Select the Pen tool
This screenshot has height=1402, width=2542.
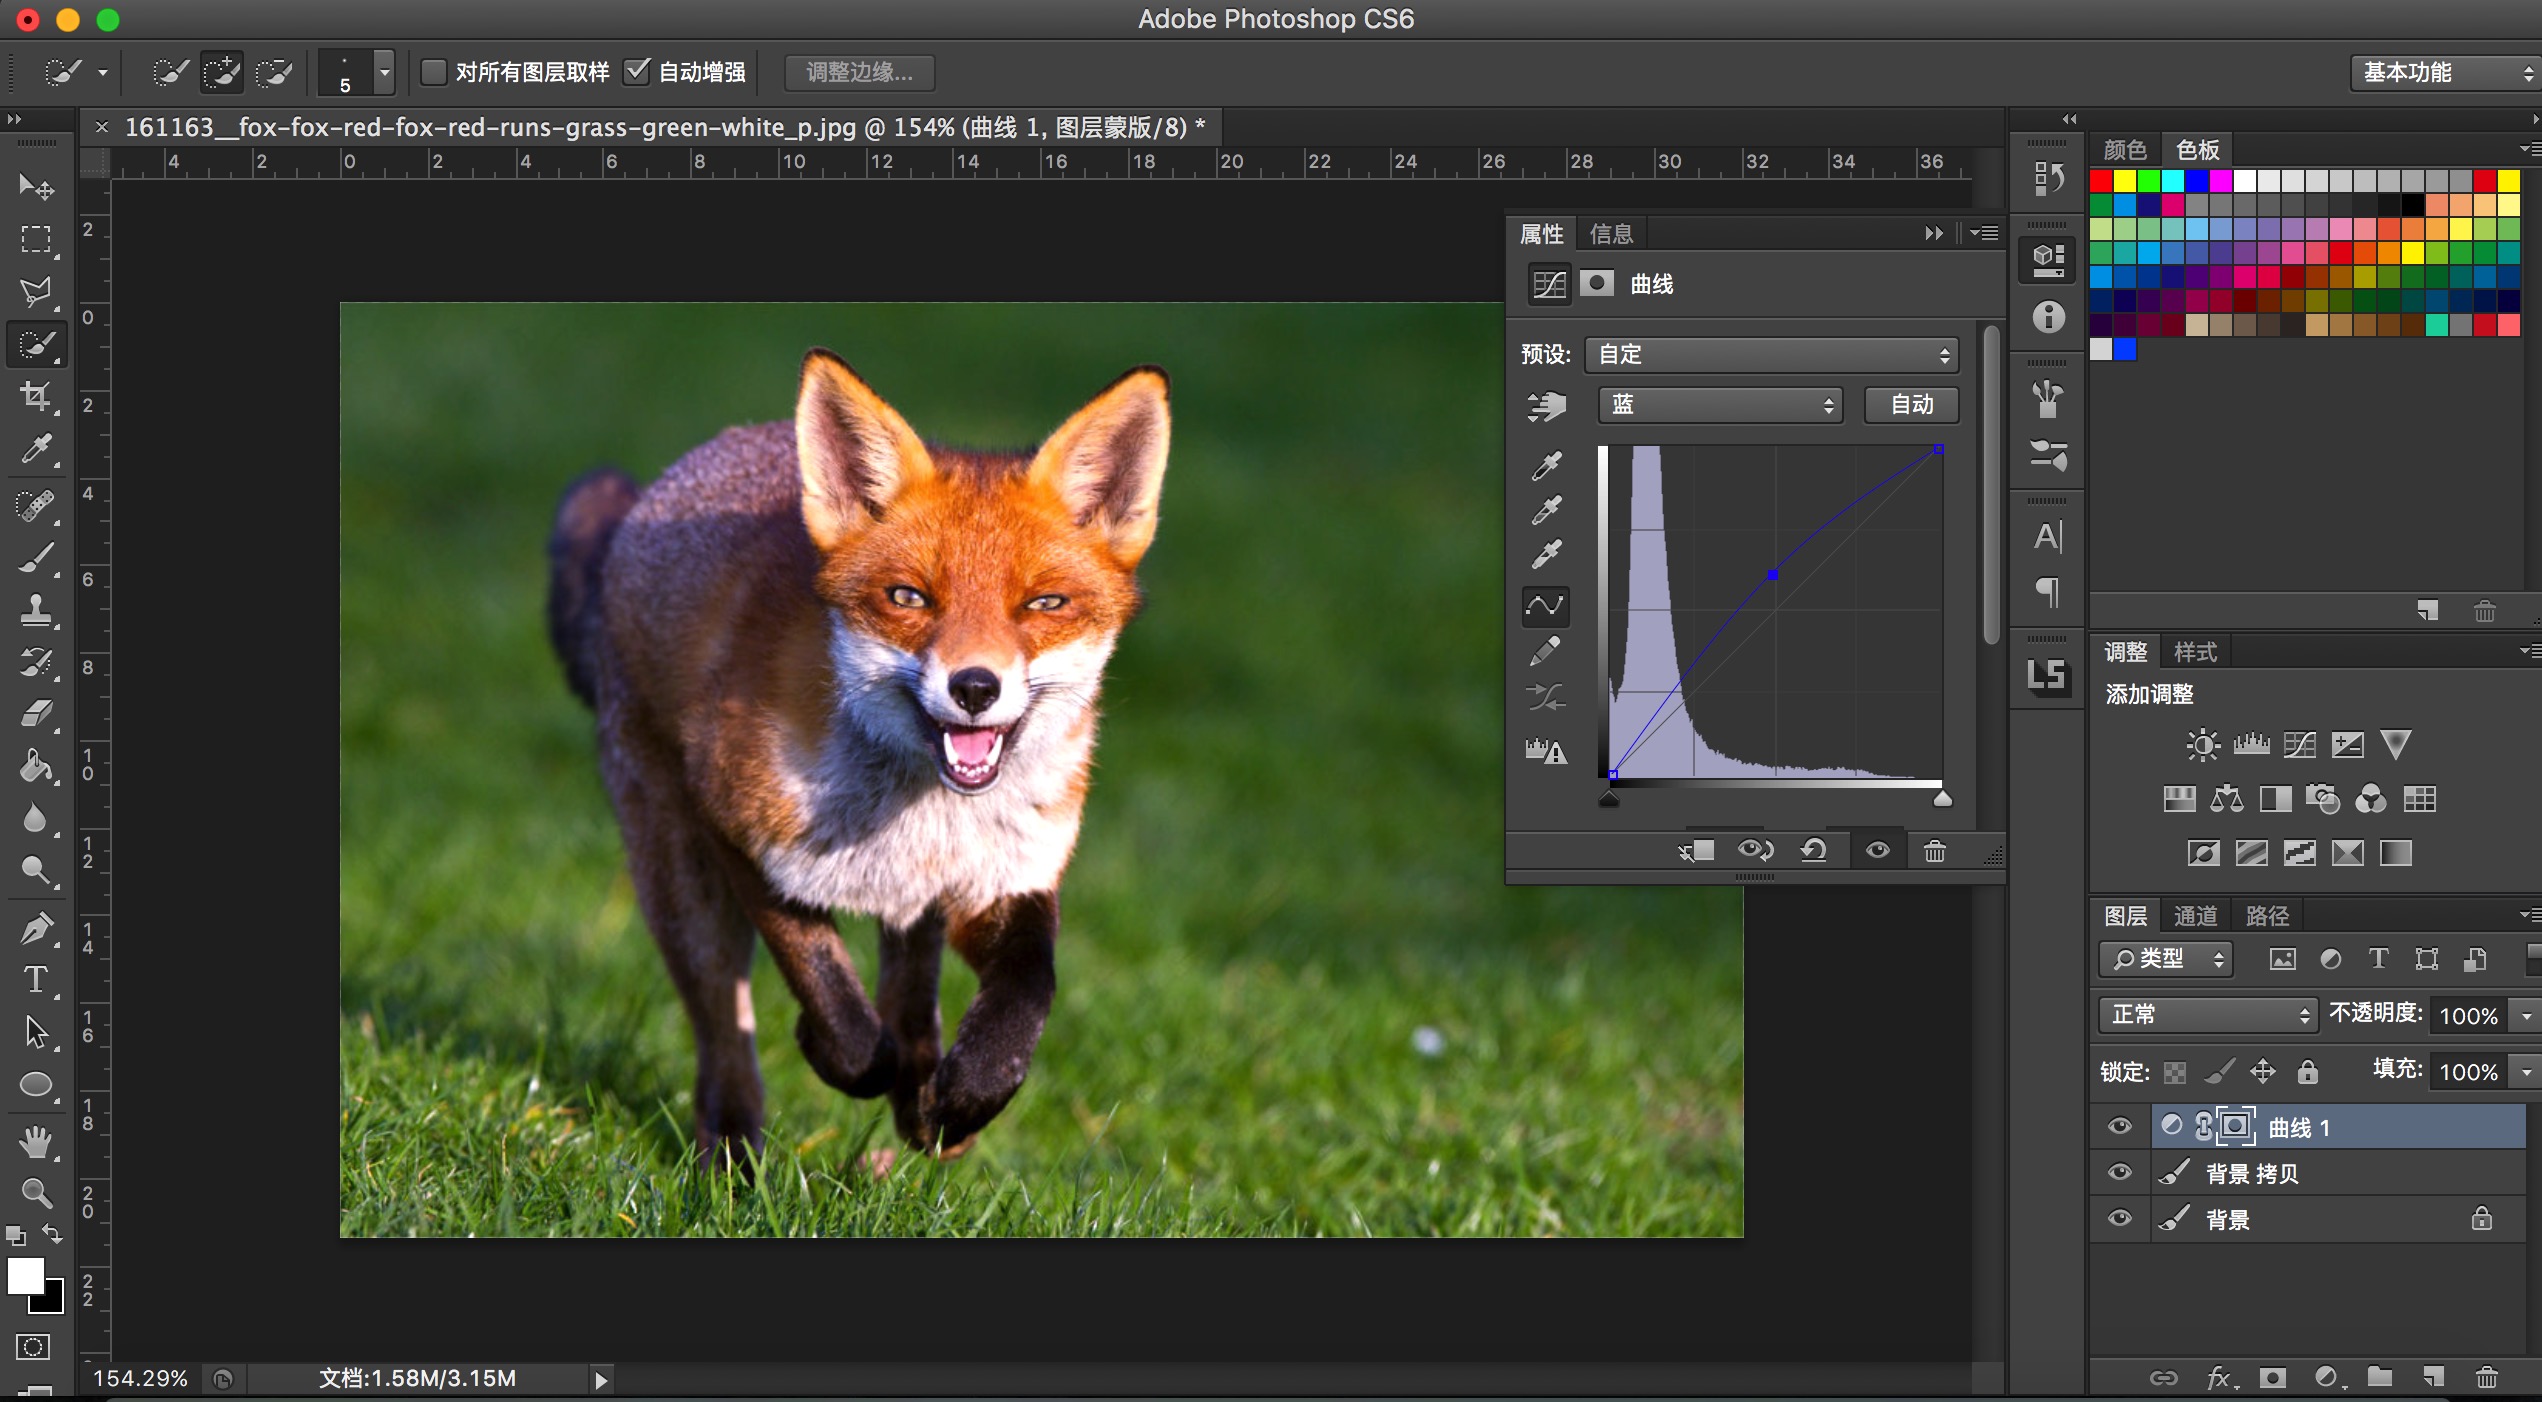(x=36, y=928)
